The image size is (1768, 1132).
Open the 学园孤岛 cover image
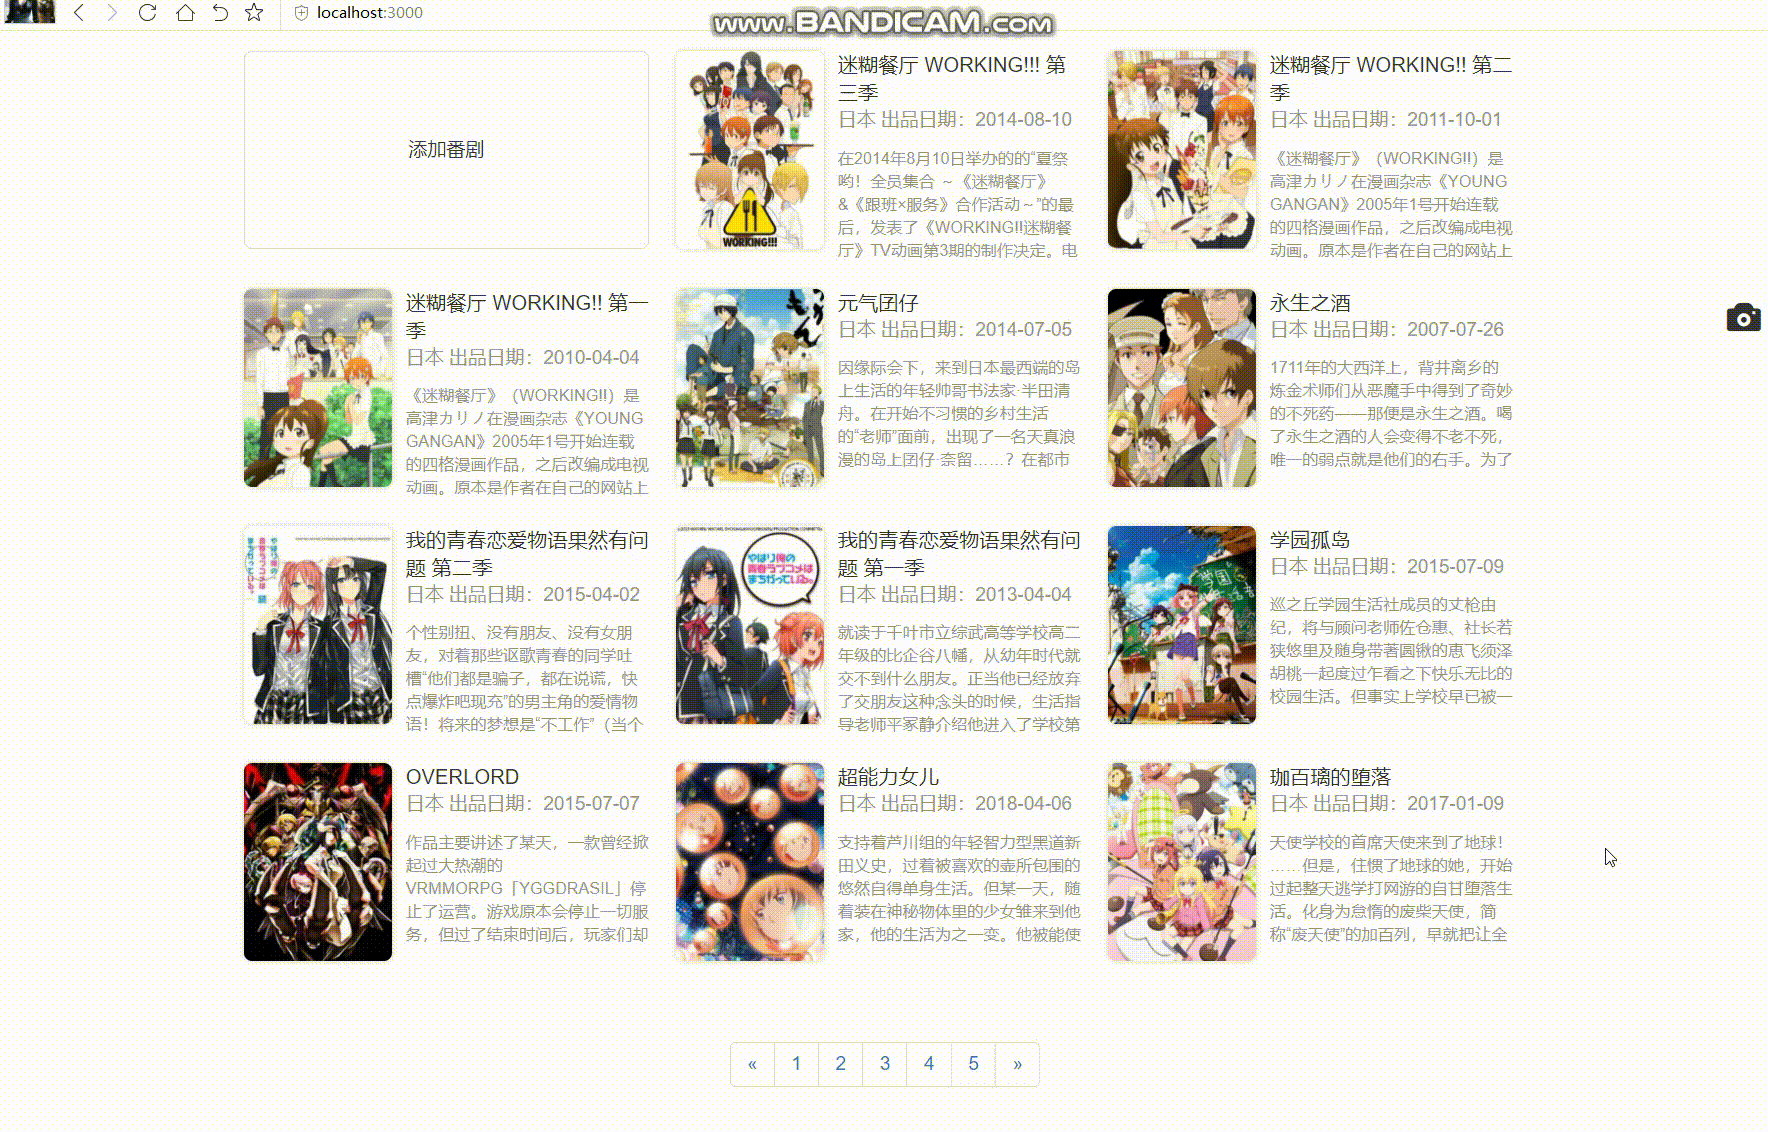pyautogui.click(x=1181, y=625)
